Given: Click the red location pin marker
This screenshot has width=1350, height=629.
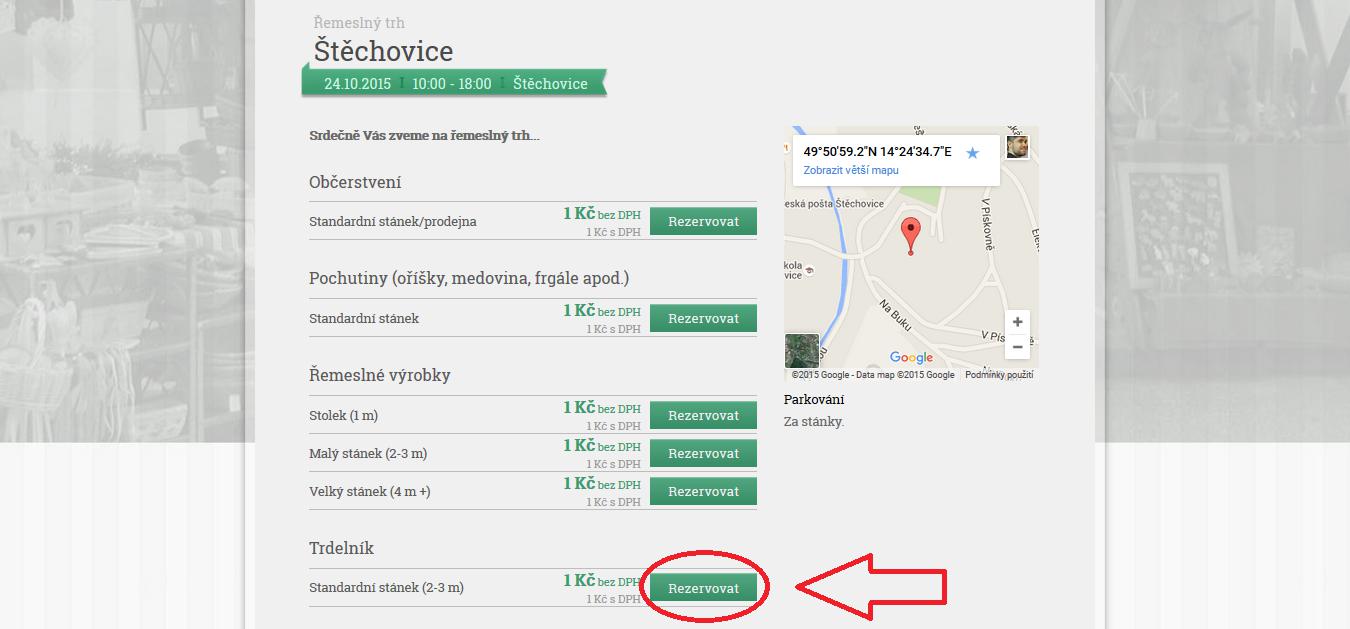Looking at the screenshot, I should point(910,235).
